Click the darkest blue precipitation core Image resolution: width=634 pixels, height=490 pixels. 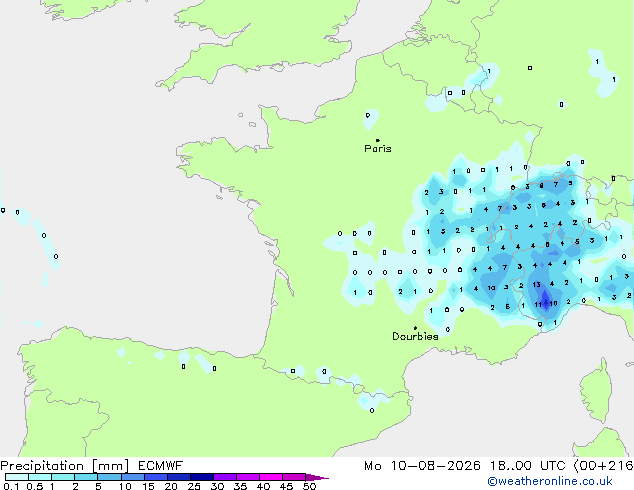(545, 301)
